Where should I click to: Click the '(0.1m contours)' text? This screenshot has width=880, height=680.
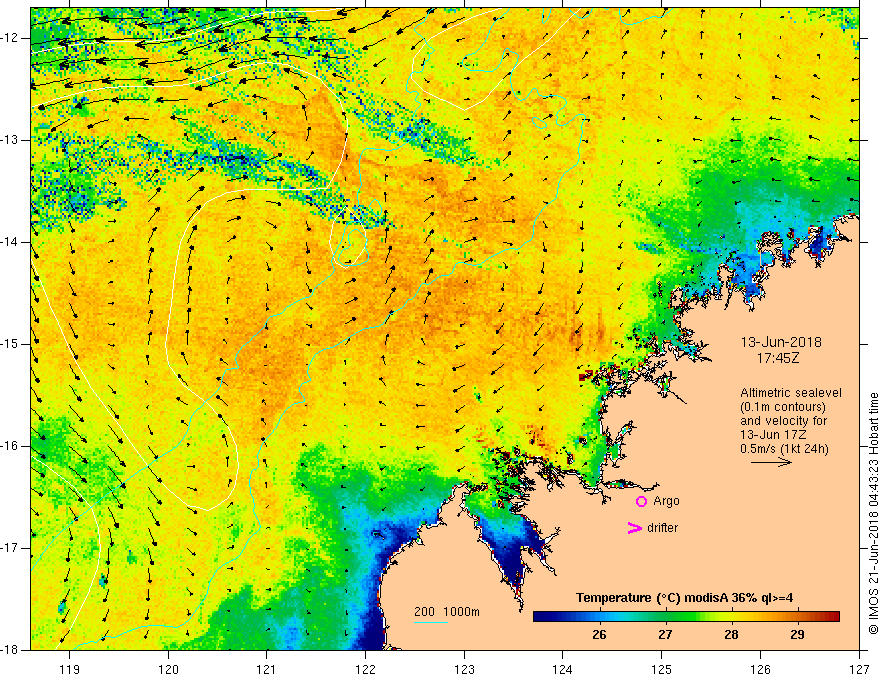[783, 407]
